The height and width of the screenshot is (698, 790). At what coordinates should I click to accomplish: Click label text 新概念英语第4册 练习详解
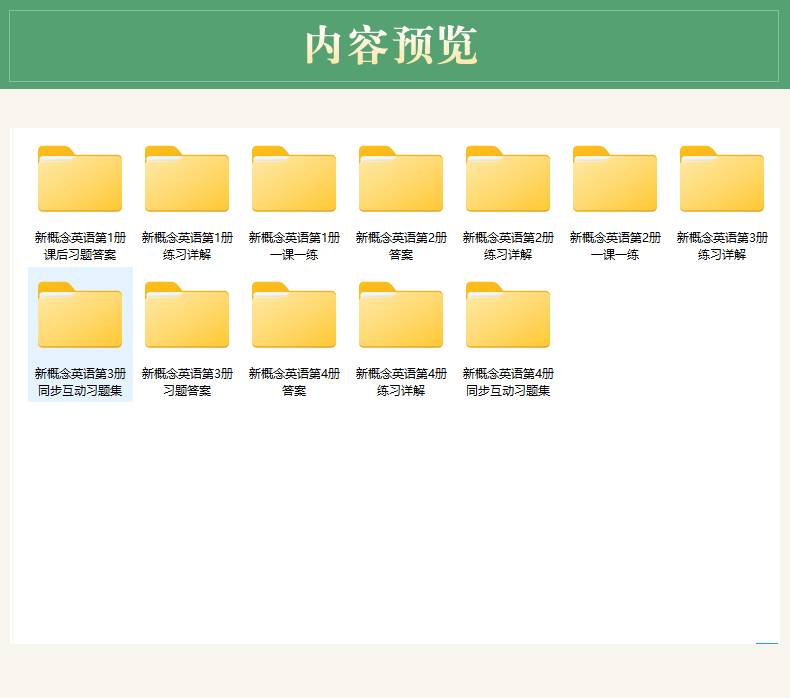pyautogui.click(x=401, y=382)
